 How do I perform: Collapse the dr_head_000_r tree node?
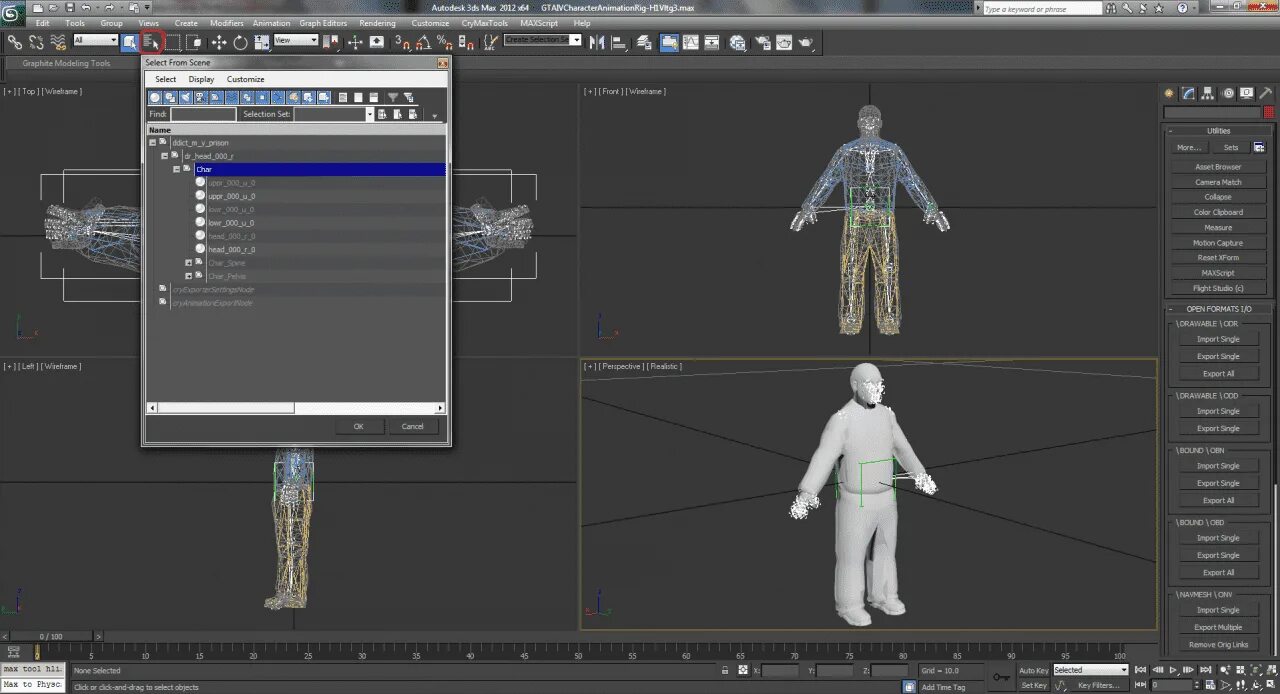[x=164, y=156]
